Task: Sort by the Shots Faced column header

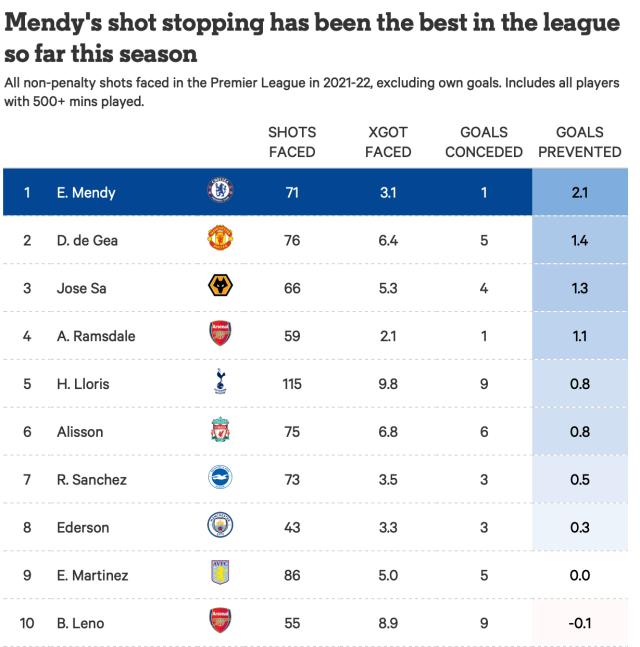Action: point(292,142)
